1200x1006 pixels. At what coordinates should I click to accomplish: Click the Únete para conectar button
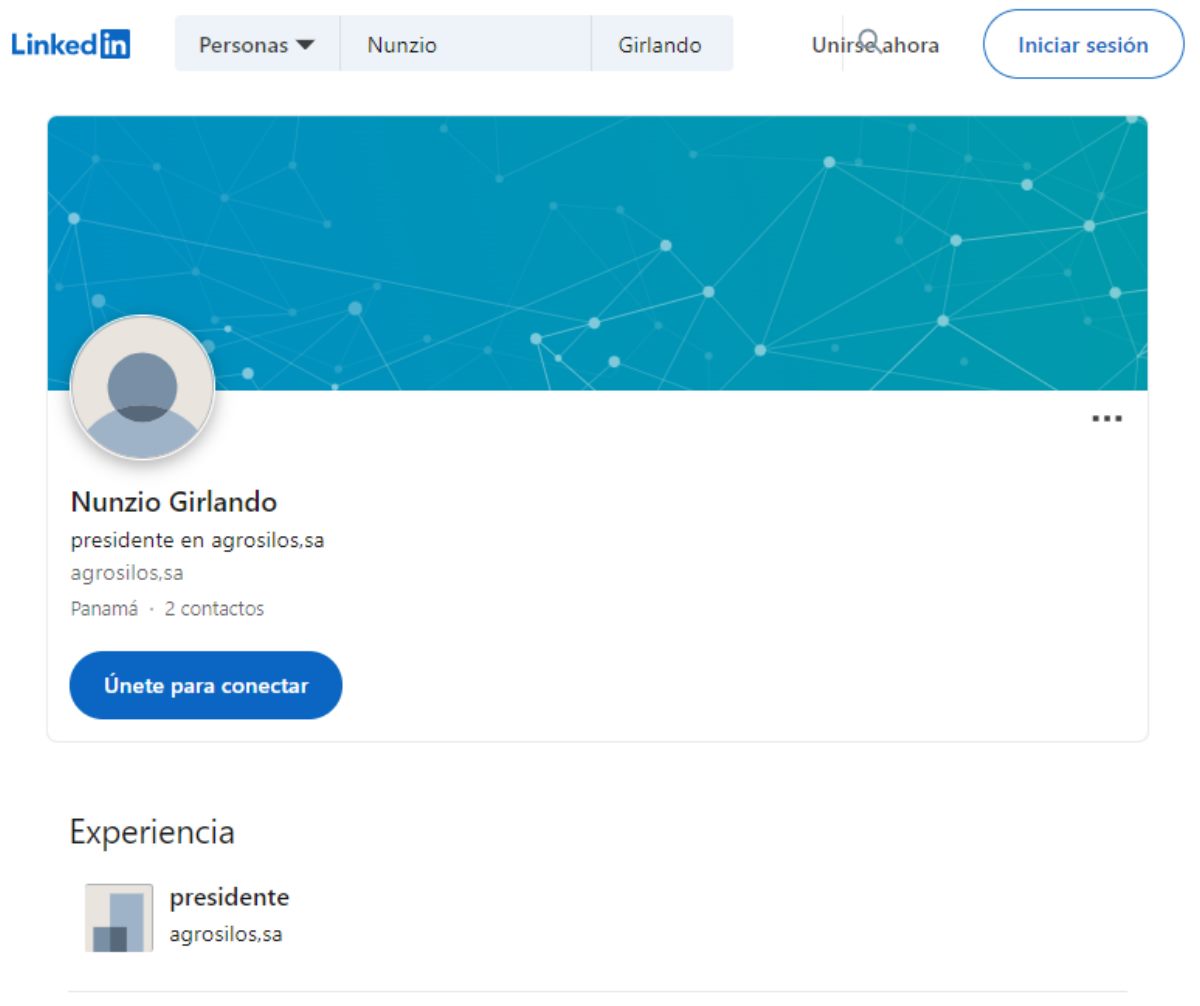click(x=206, y=686)
